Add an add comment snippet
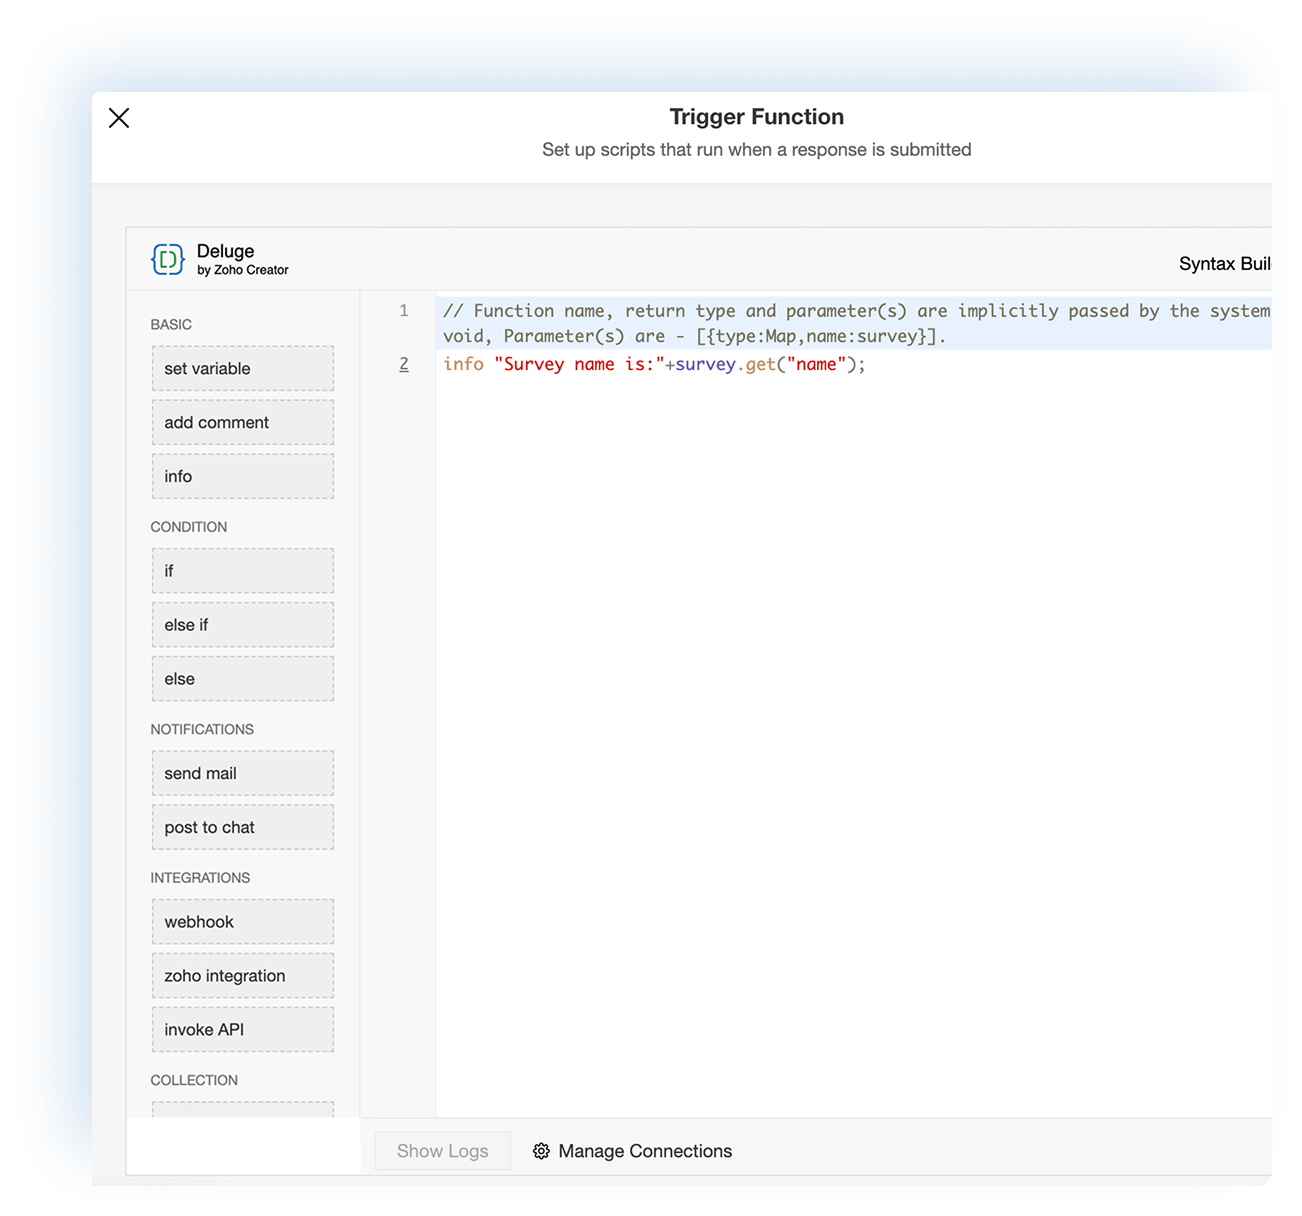1302x1216 pixels. point(242,422)
